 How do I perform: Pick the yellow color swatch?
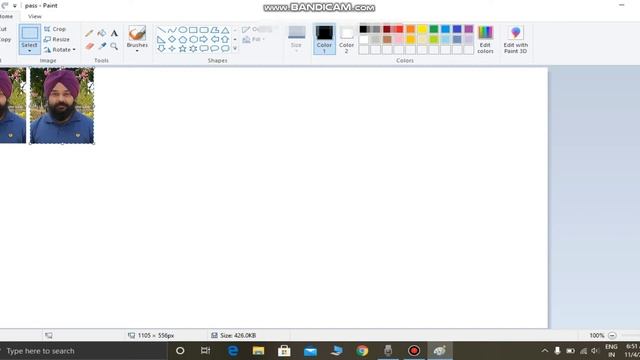pos(422,29)
